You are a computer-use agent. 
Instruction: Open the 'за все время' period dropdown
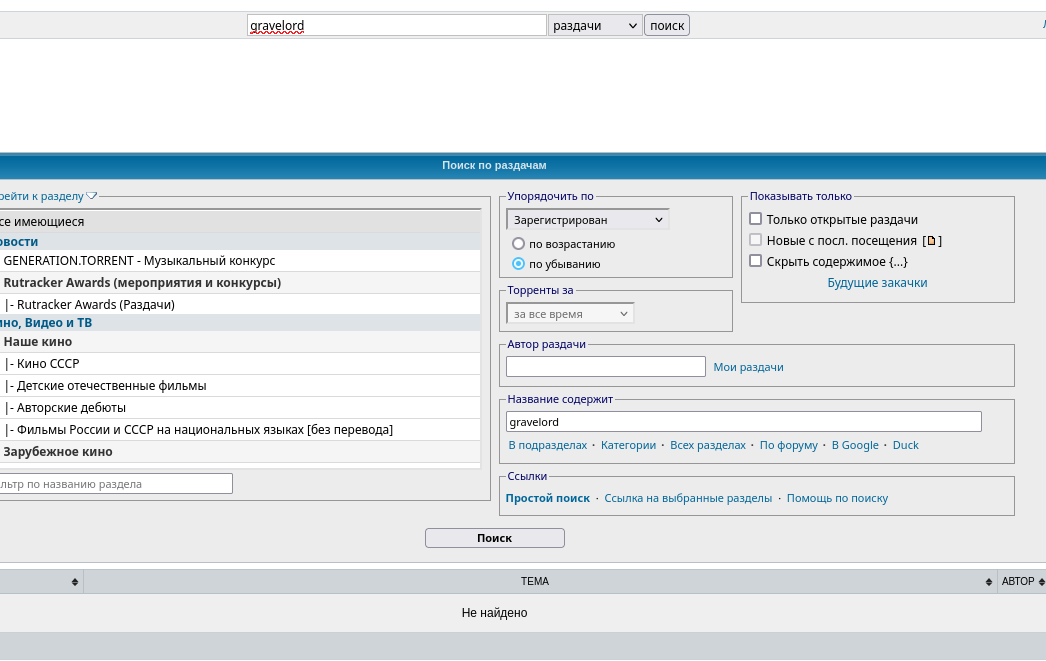(570, 313)
